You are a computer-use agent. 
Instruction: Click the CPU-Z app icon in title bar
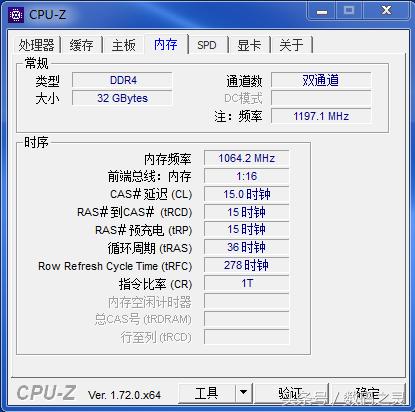(16, 15)
